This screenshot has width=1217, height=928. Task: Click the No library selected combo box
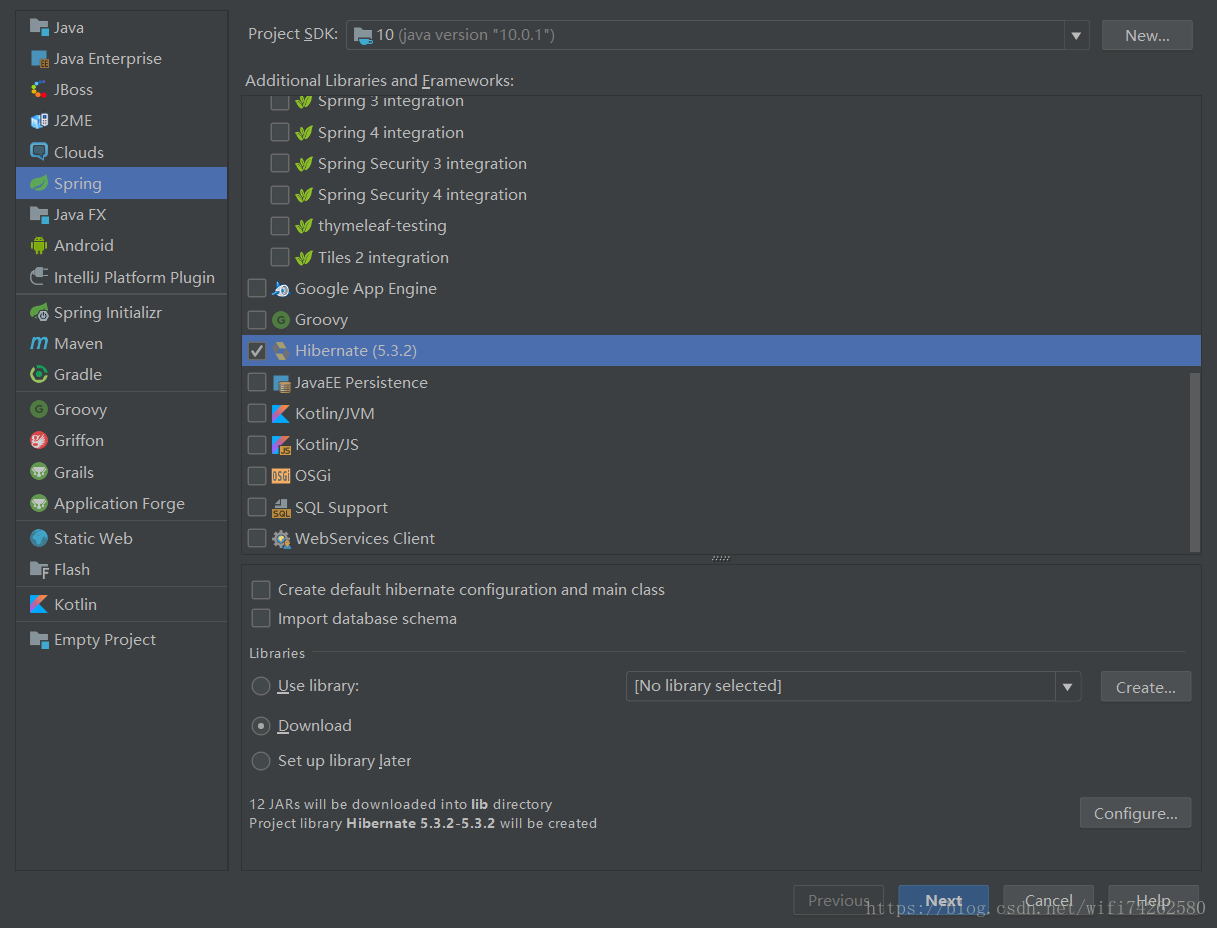click(853, 686)
